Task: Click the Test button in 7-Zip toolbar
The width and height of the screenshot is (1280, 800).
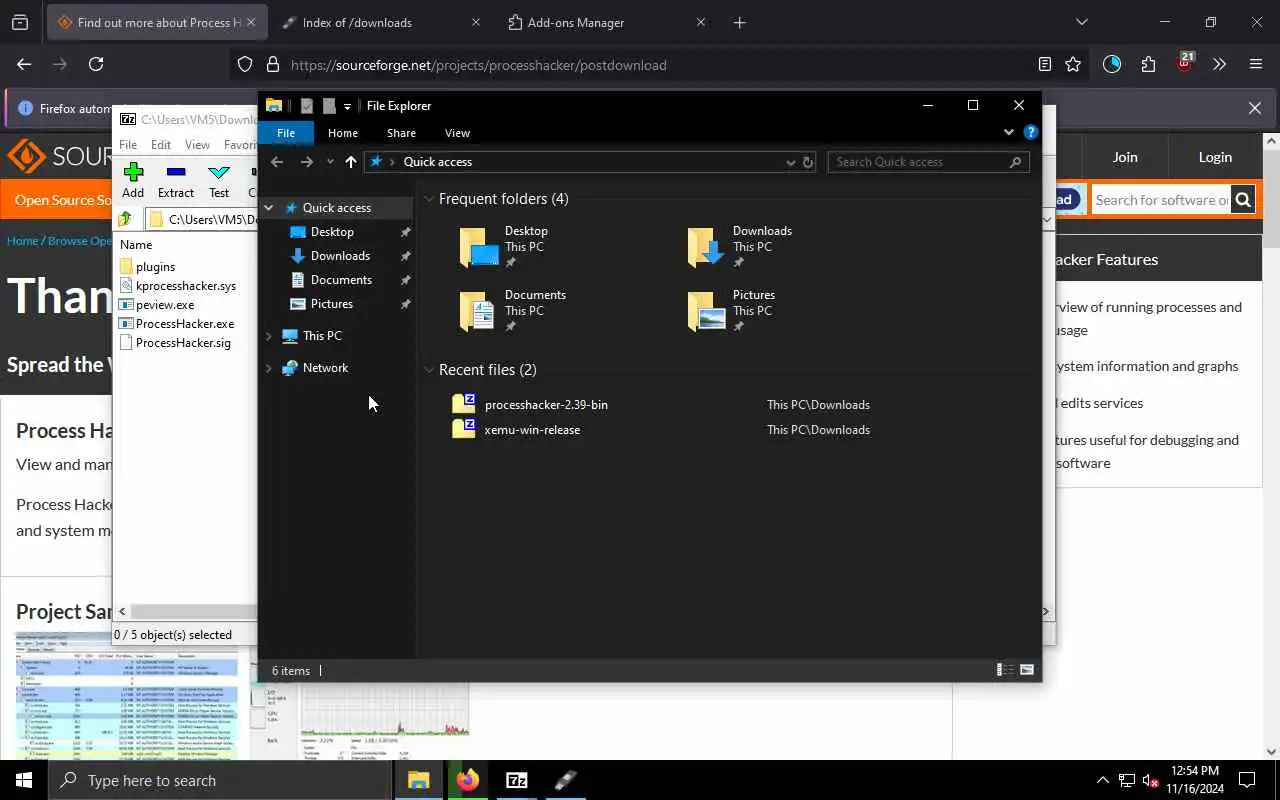Action: tap(219, 181)
